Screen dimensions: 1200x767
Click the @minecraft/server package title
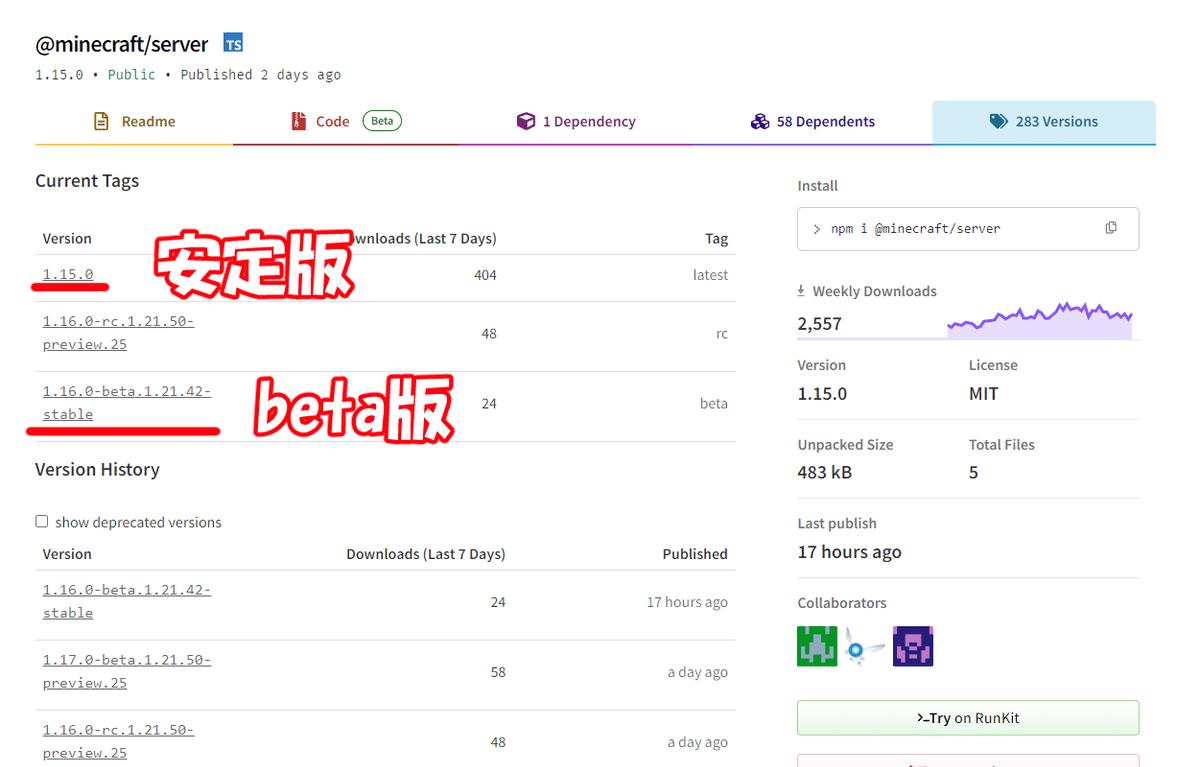(122, 45)
